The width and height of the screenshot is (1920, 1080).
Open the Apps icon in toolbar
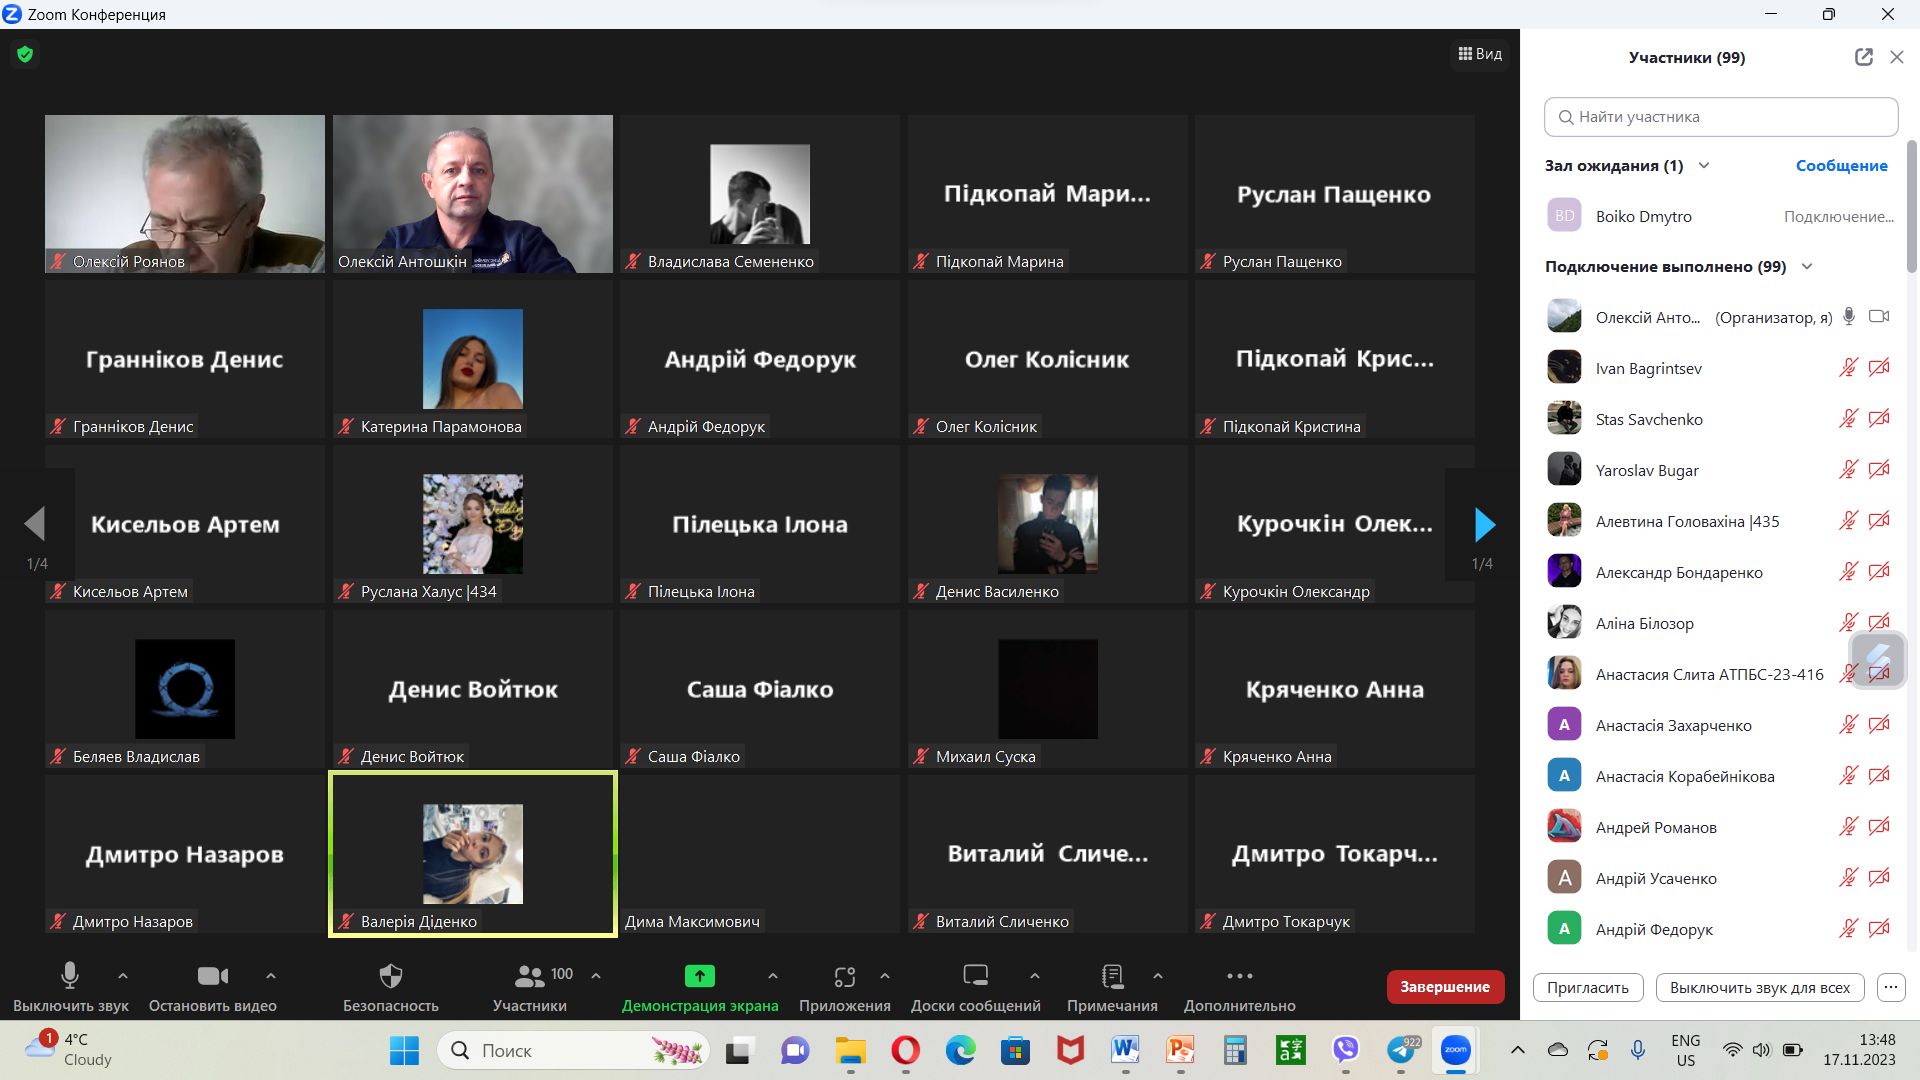point(845,976)
